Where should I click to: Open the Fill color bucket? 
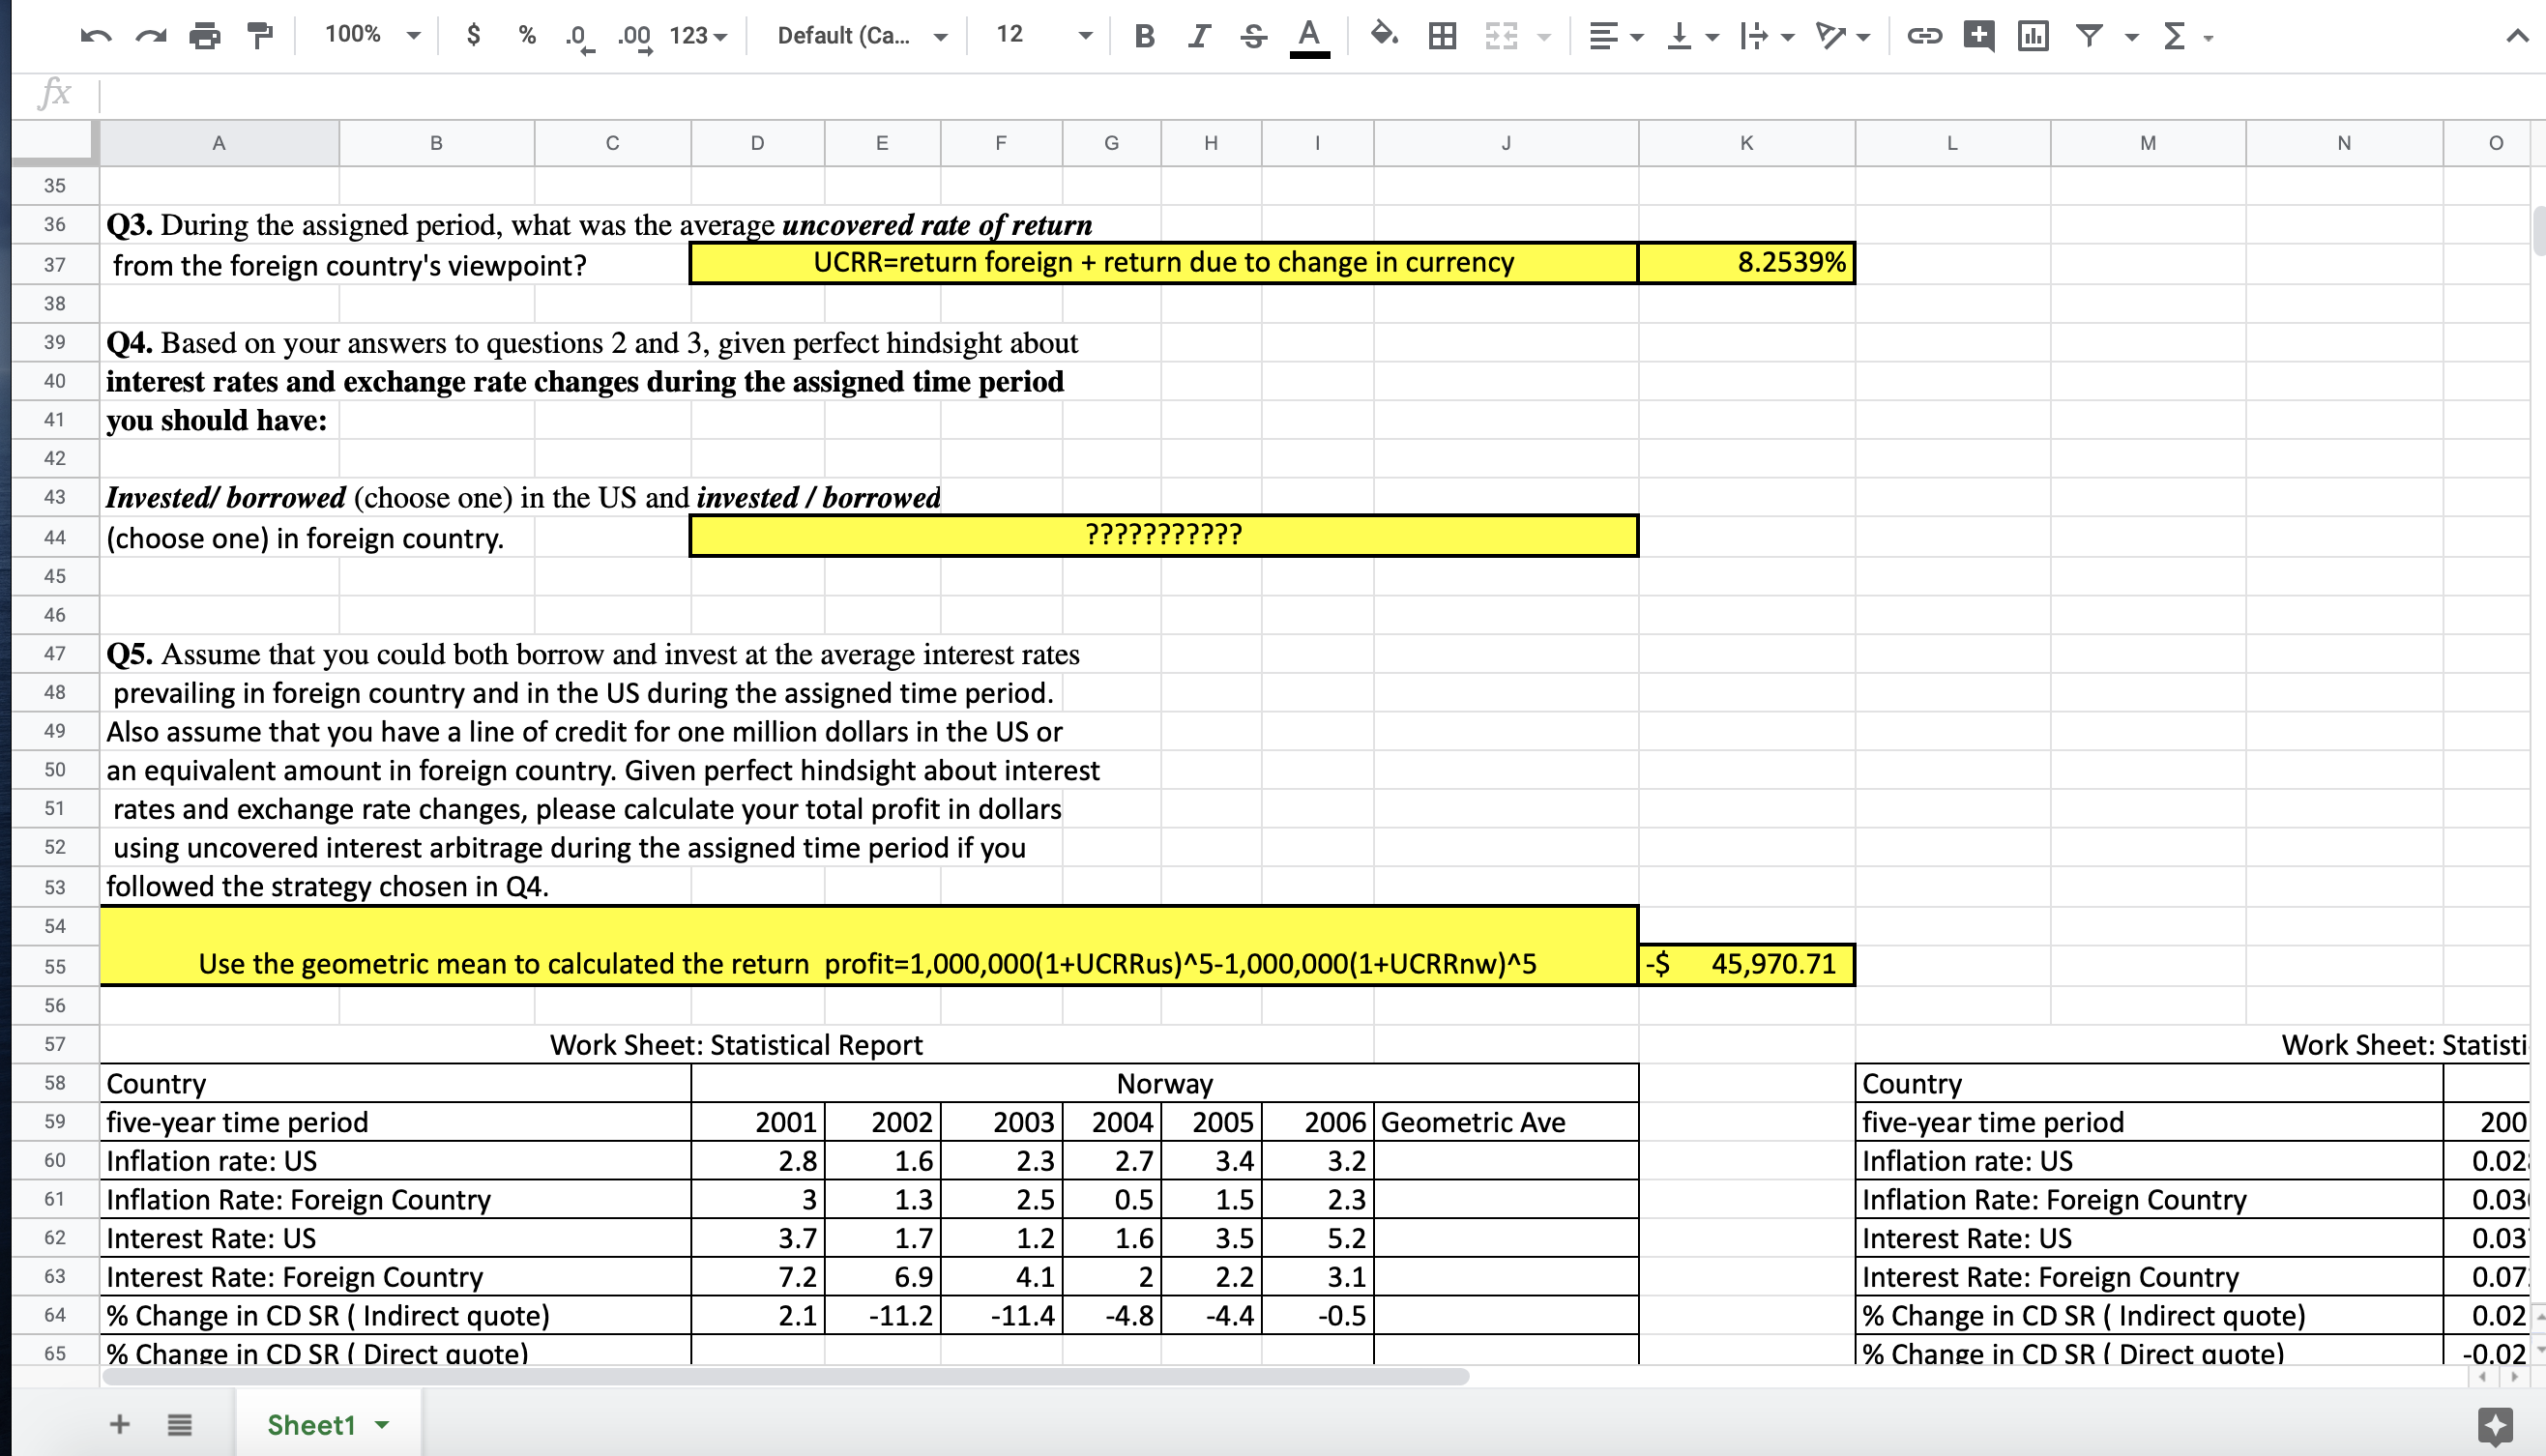pos(1384,36)
